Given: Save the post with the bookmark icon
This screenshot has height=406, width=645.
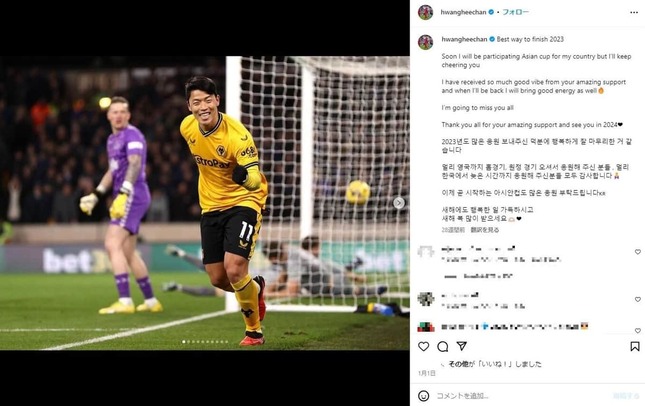Looking at the screenshot, I should coord(635,346).
